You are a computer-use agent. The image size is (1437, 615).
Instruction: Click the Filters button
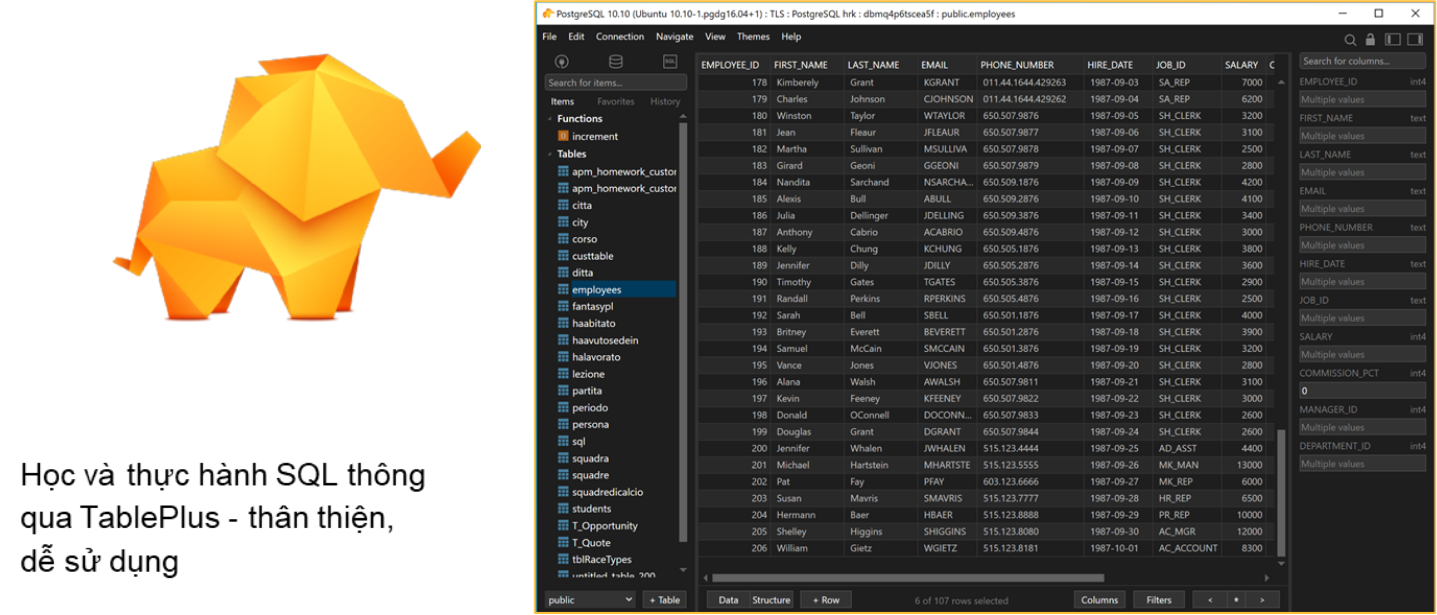pos(1158,600)
